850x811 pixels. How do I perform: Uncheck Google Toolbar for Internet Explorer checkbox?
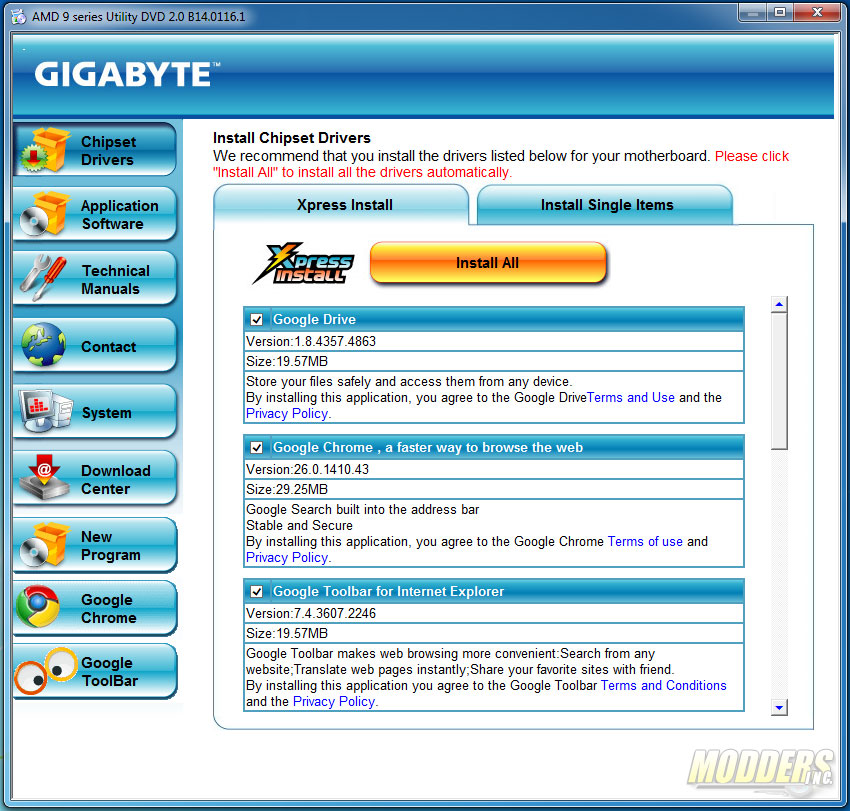[256, 591]
